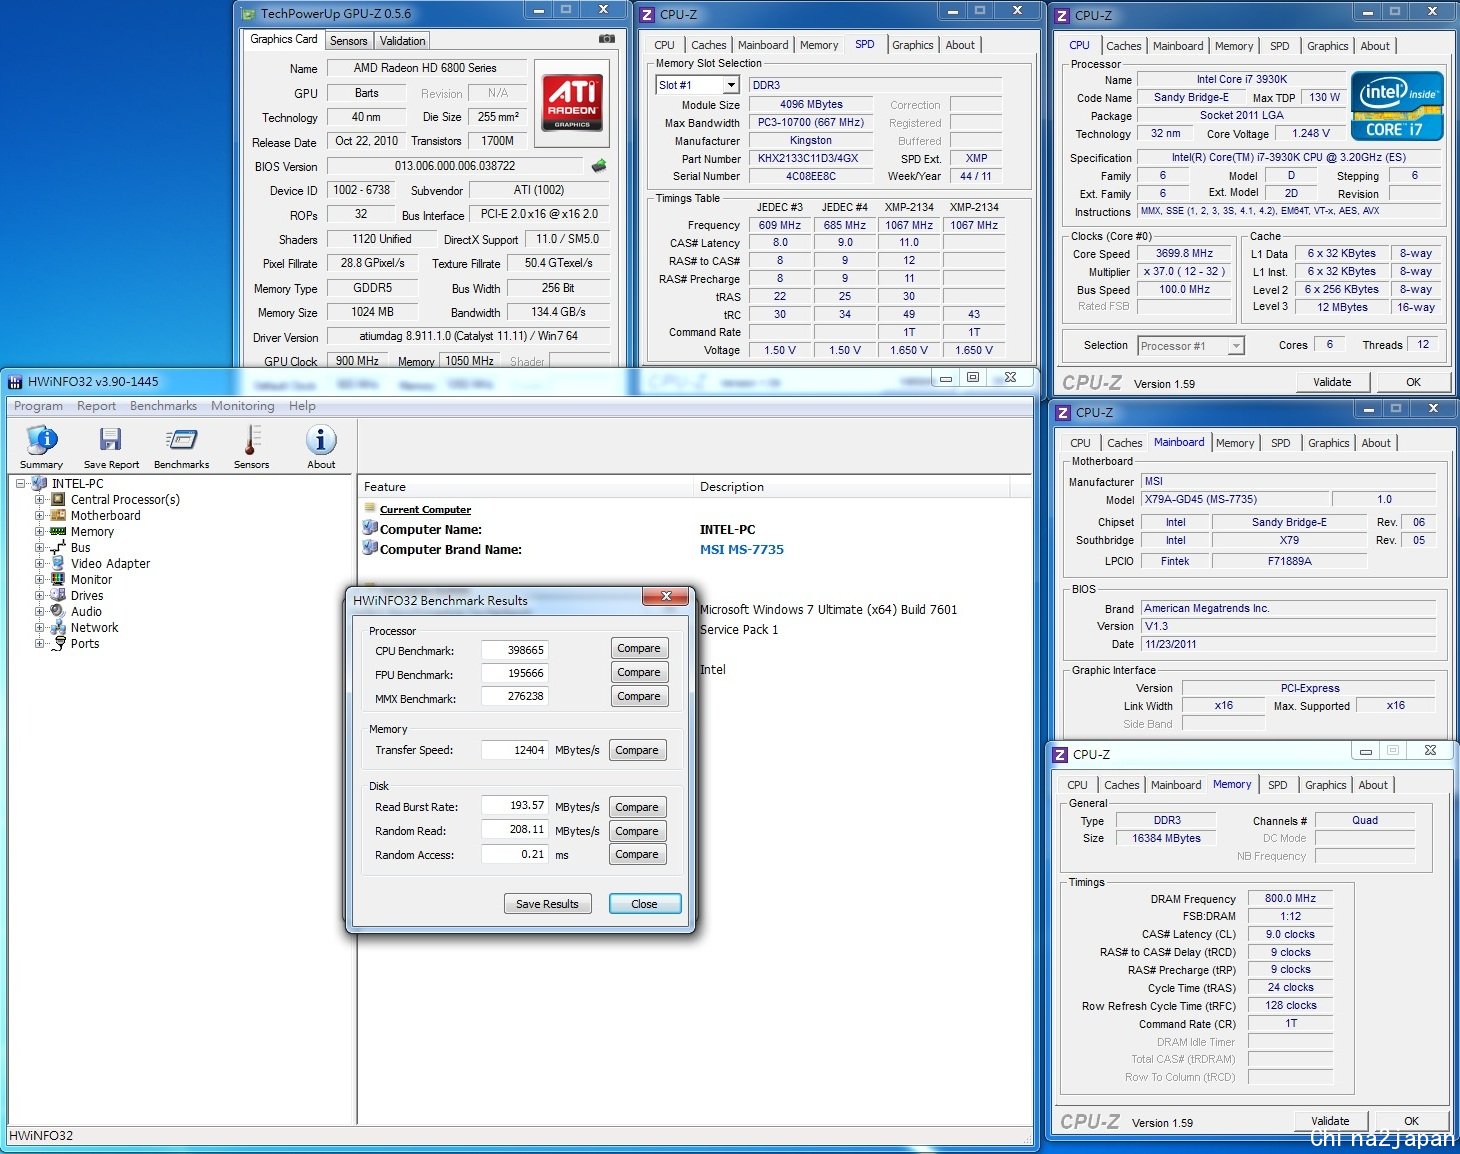1460x1154 pixels.
Task: Click the Feature column header
Action: tap(525, 487)
